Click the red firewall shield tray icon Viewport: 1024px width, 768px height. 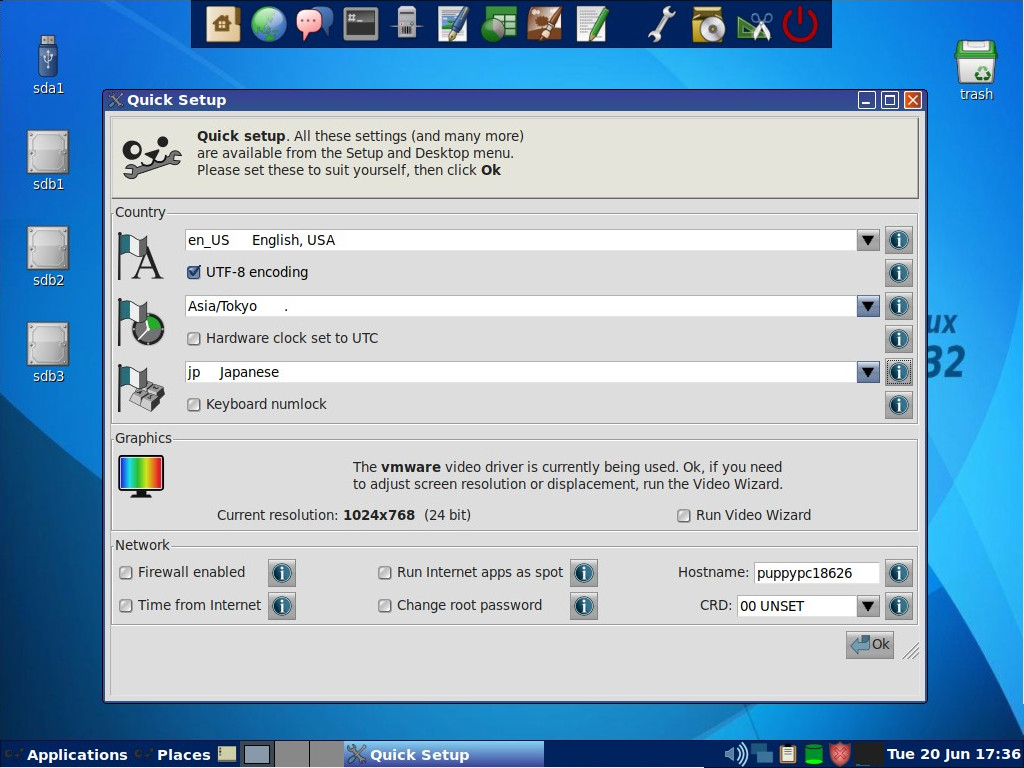click(x=840, y=754)
